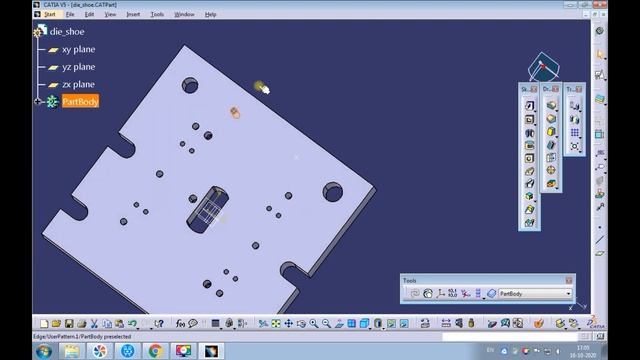Screen dimensions: 640x360
Task: Open the Edit menu
Action: click(89, 14)
